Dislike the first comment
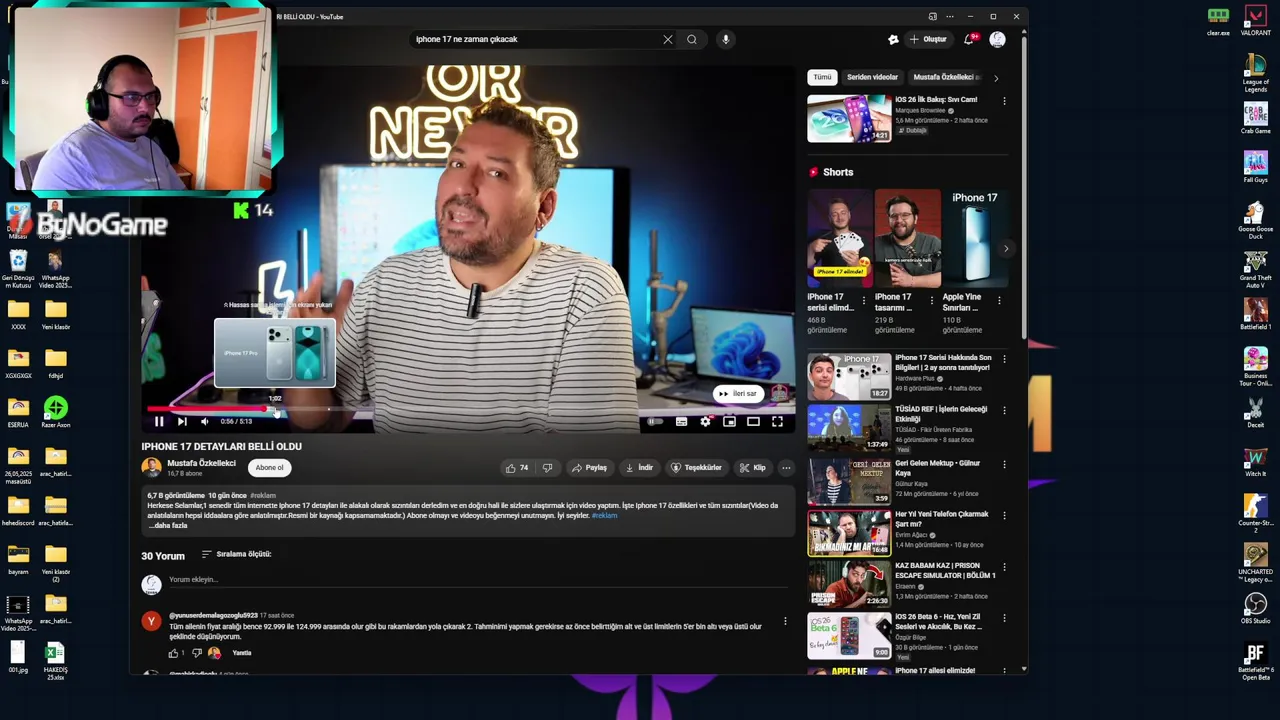1280x720 pixels. tap(196, 653)
